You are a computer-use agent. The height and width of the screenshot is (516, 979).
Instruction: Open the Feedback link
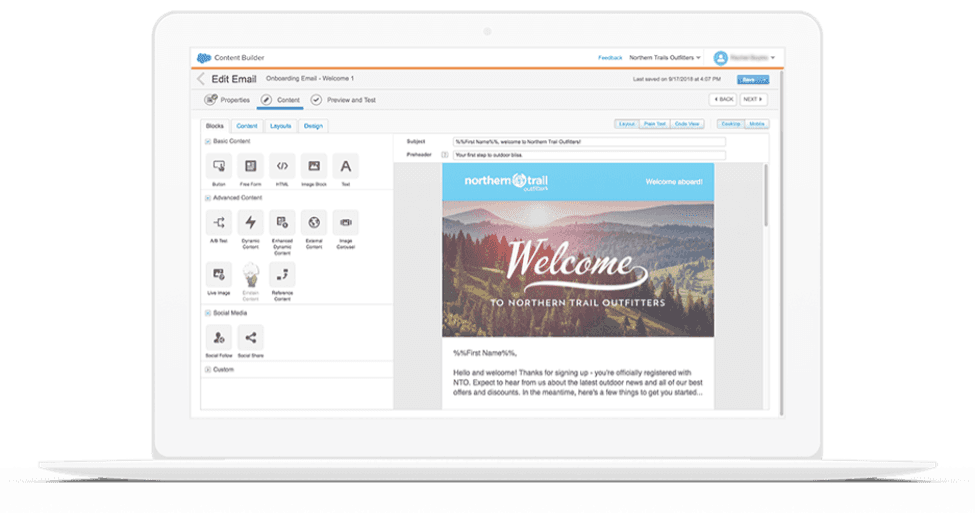pyautogui.click(x=610, y=58)
